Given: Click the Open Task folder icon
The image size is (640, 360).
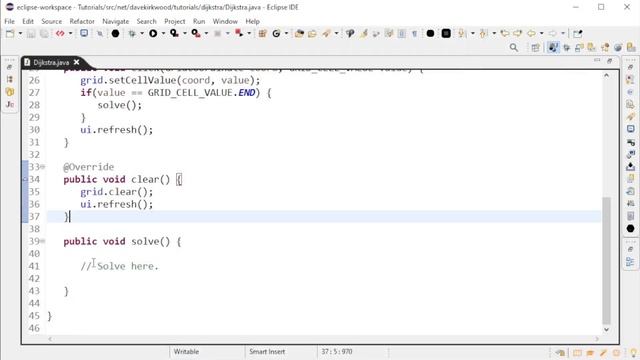Looking at the screenshot, I should point(312,33).
